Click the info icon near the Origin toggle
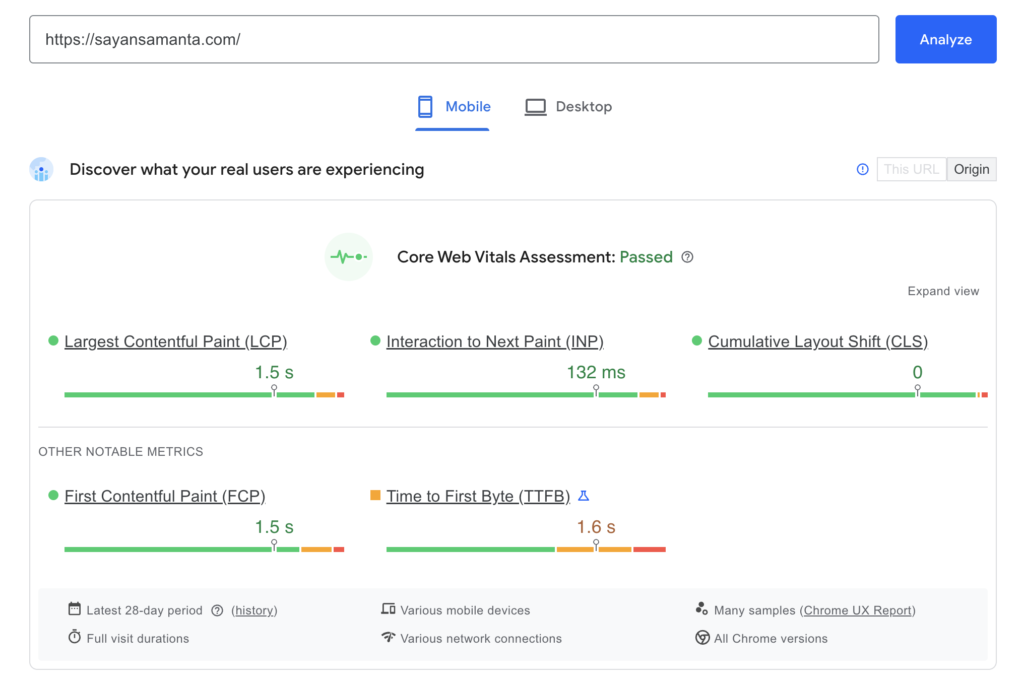 tap(862, 169)
